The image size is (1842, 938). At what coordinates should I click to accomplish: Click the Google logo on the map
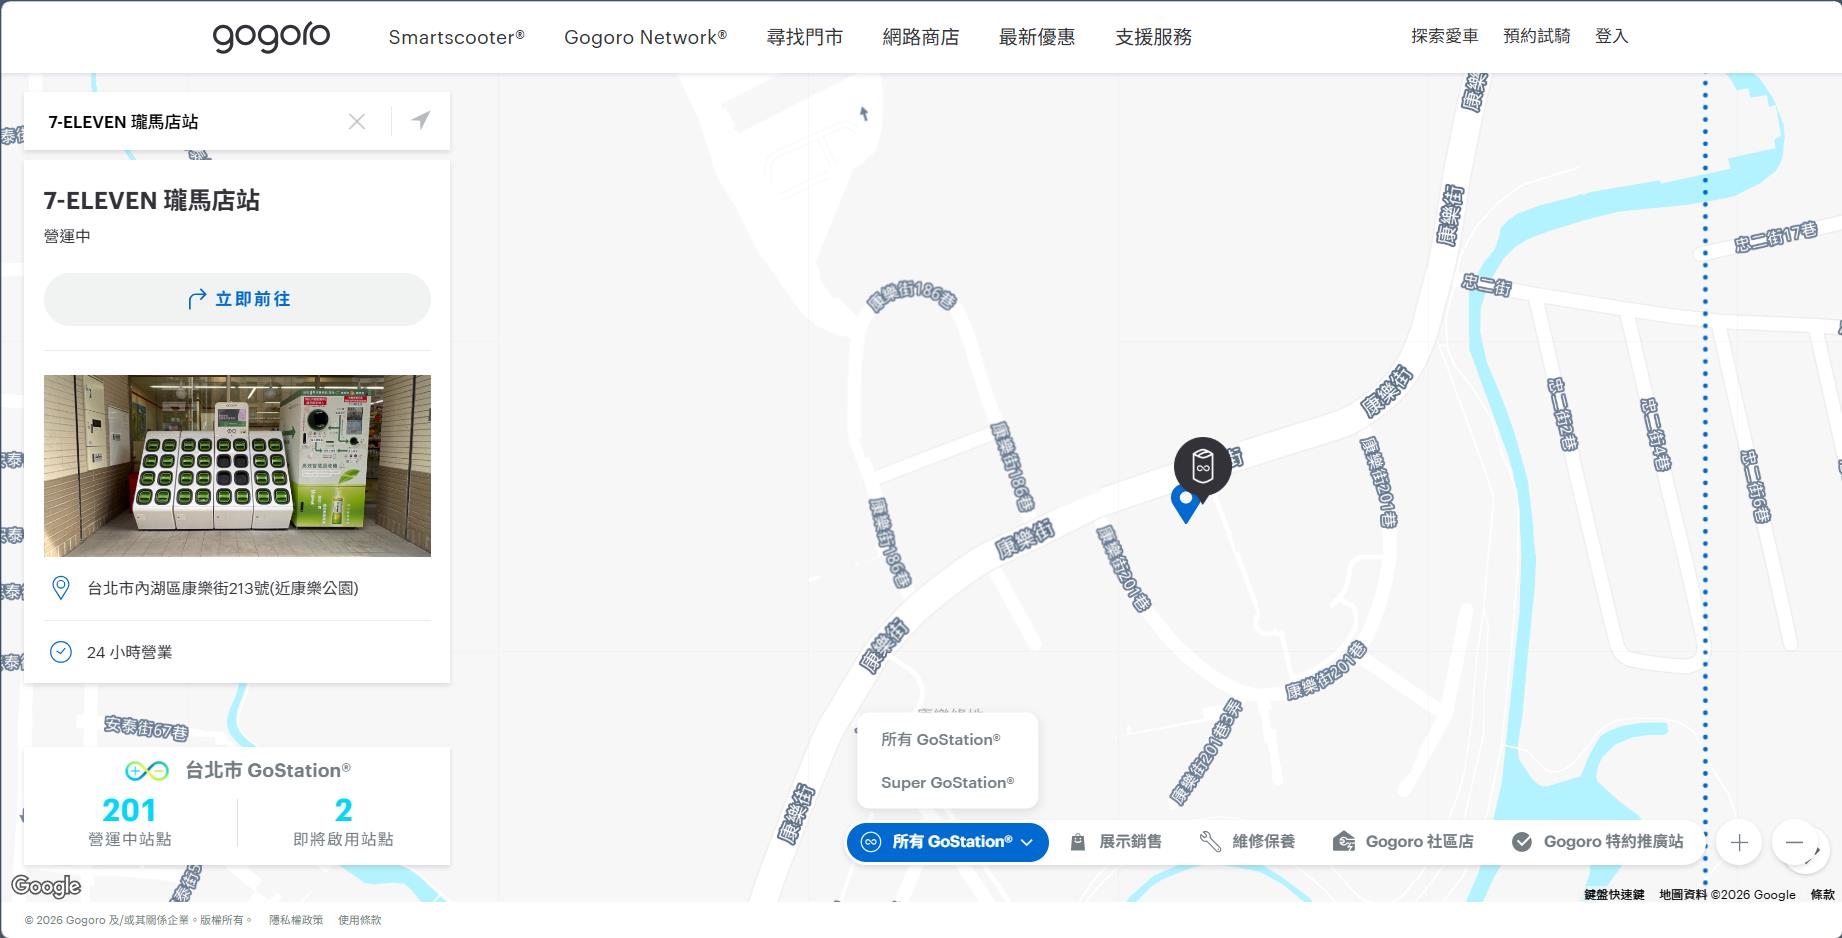(x=46, y=886)
